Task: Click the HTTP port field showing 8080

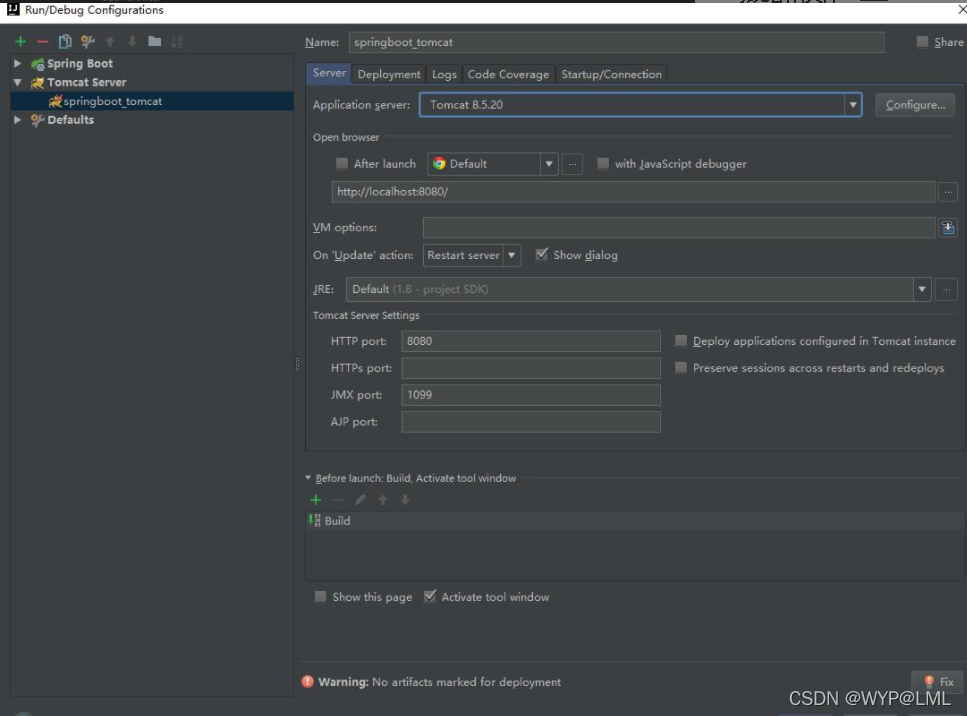Action: pyautogui.click(x=531, y=341)
